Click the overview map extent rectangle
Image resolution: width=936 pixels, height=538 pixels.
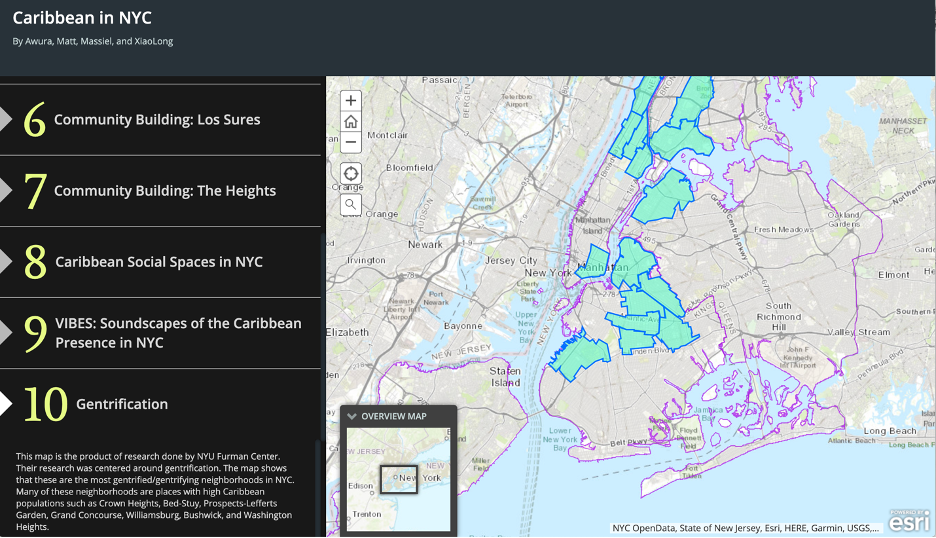click(x=399, y=479)
